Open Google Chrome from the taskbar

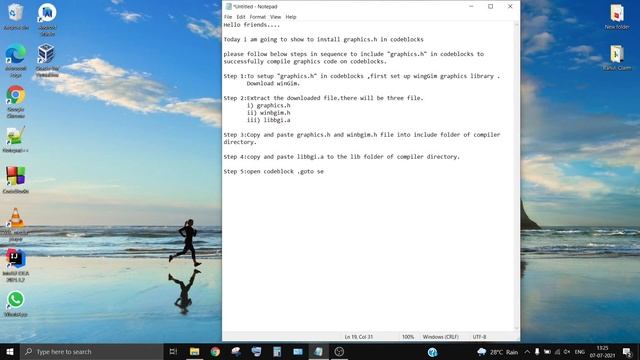pyautogui.click(x=215, y=351)
